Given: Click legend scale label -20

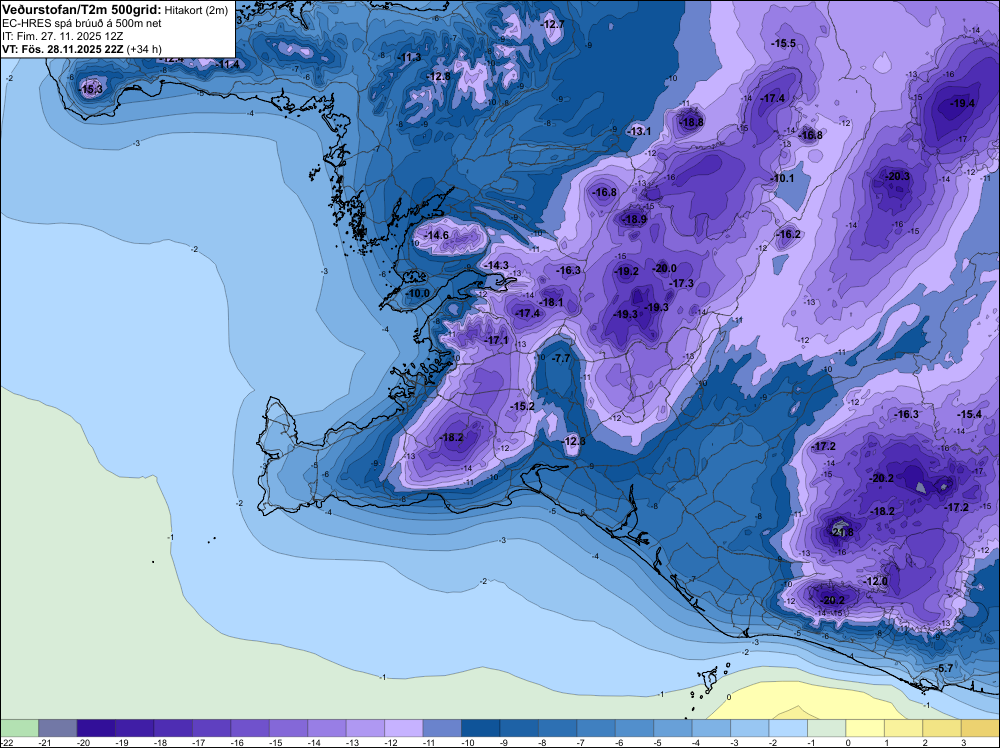Looking at the screenshot, I should pyautogui.click(x=83, y=742).
